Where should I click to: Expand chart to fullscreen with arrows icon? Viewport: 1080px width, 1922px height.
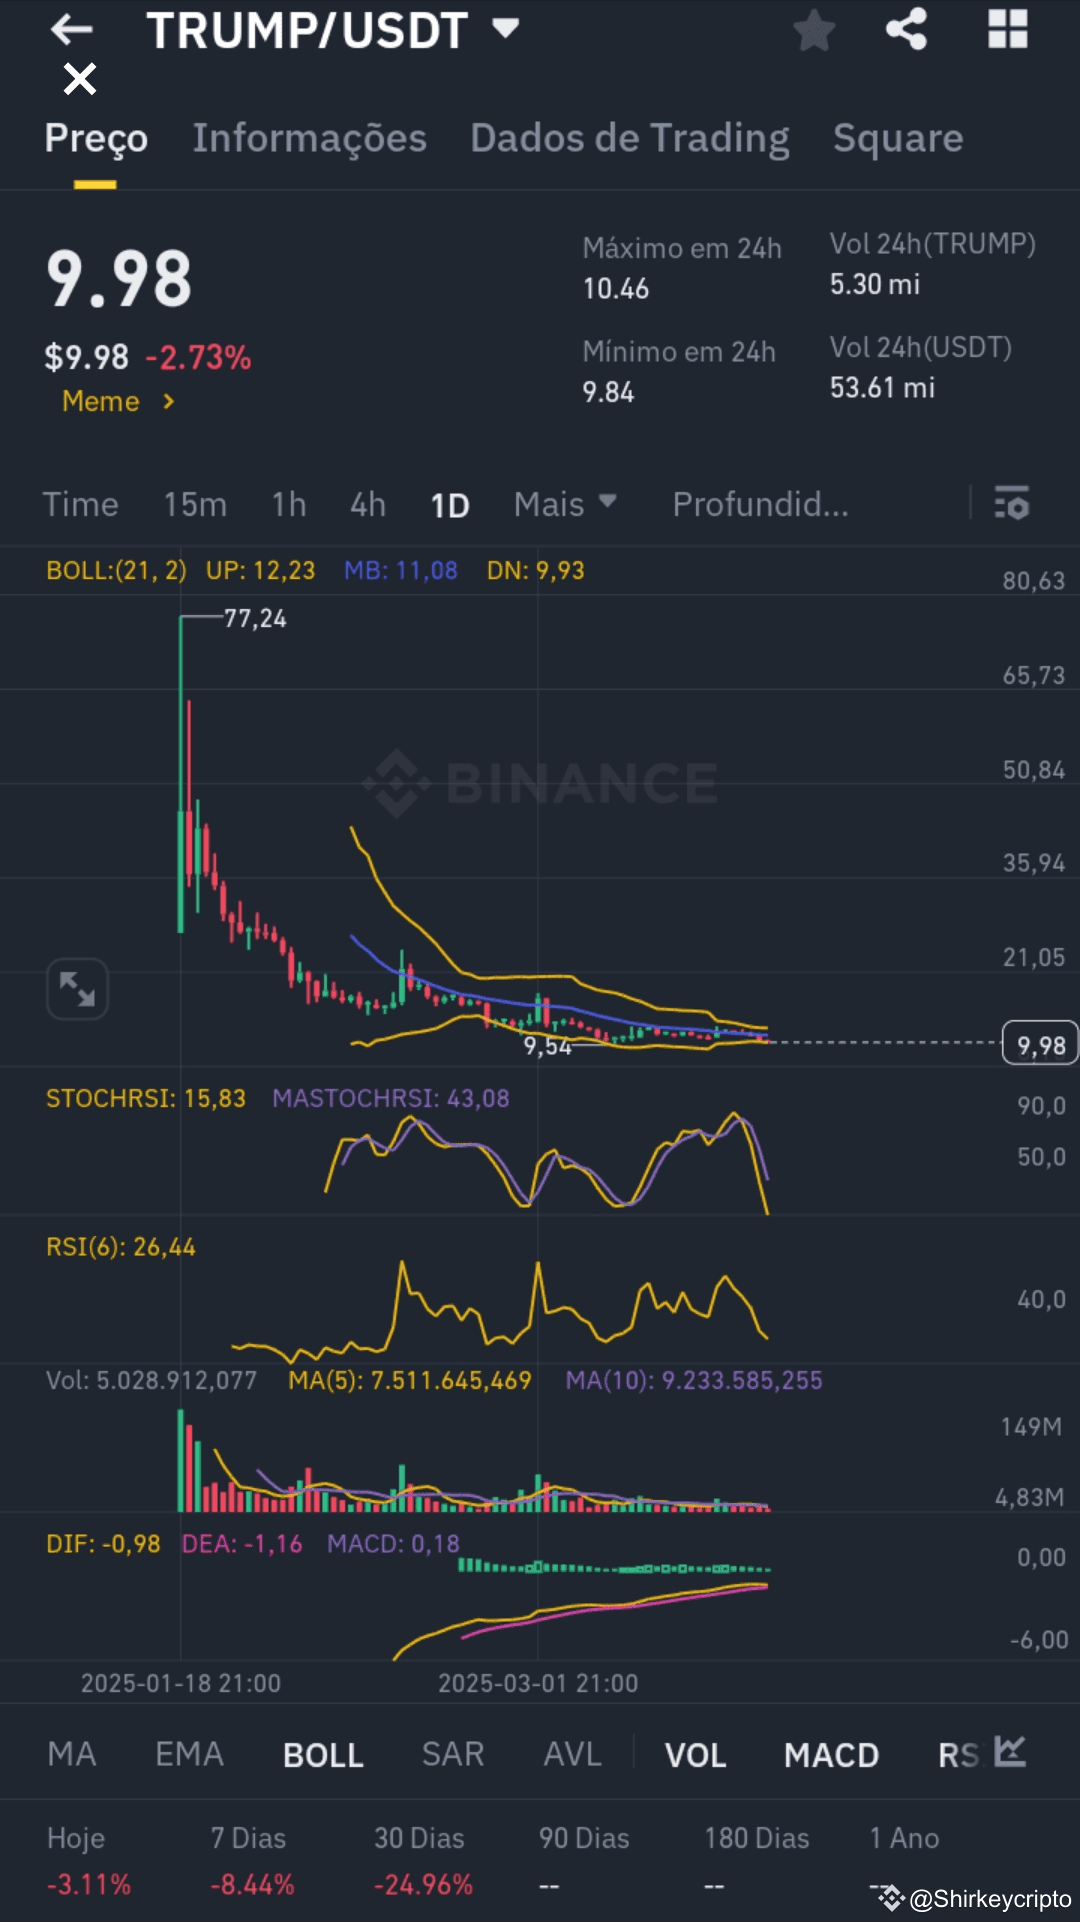[78, 989]
